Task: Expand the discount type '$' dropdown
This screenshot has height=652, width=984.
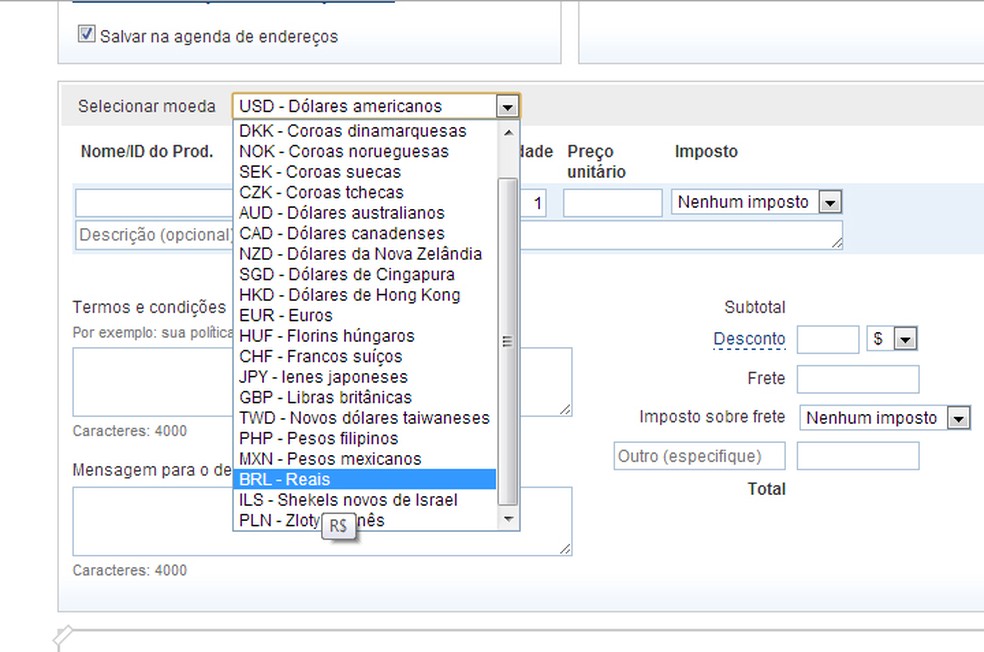Action: coord(904,340)
